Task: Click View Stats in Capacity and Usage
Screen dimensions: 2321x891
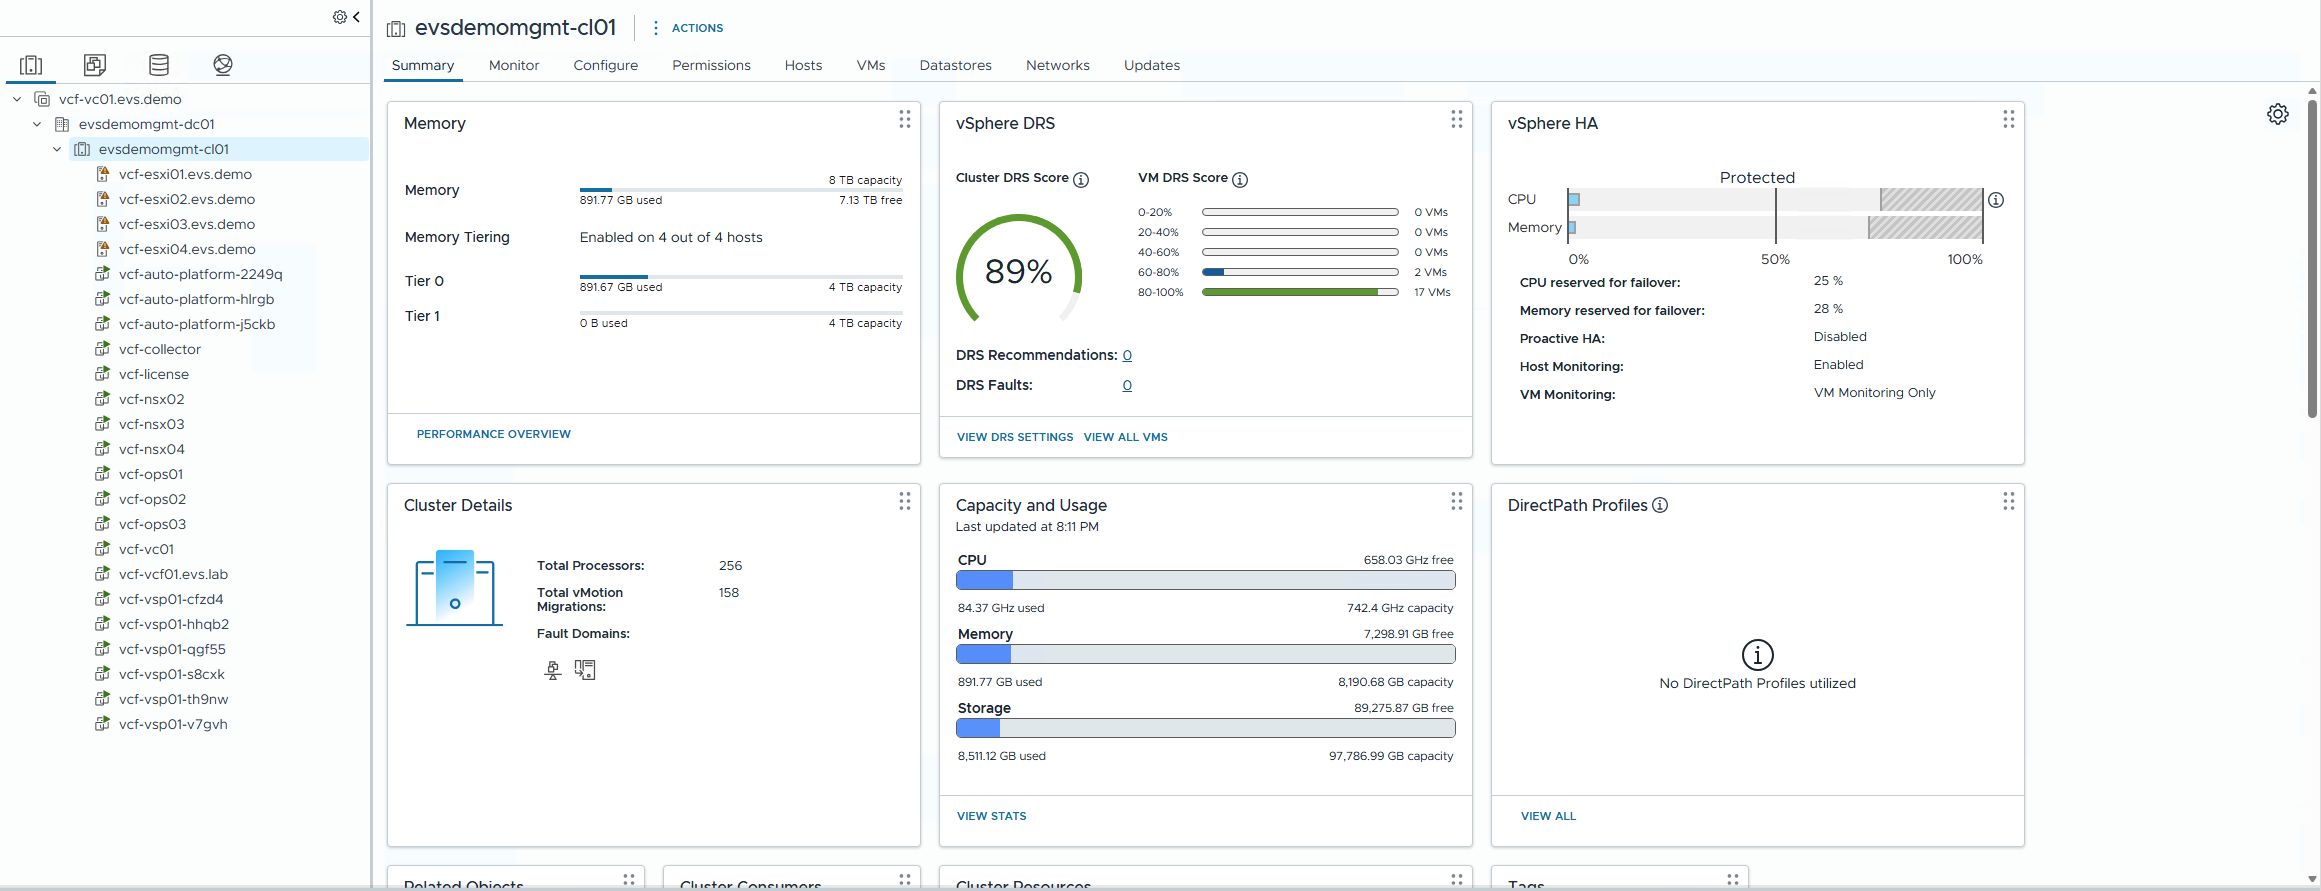Action: click(992, 816)
